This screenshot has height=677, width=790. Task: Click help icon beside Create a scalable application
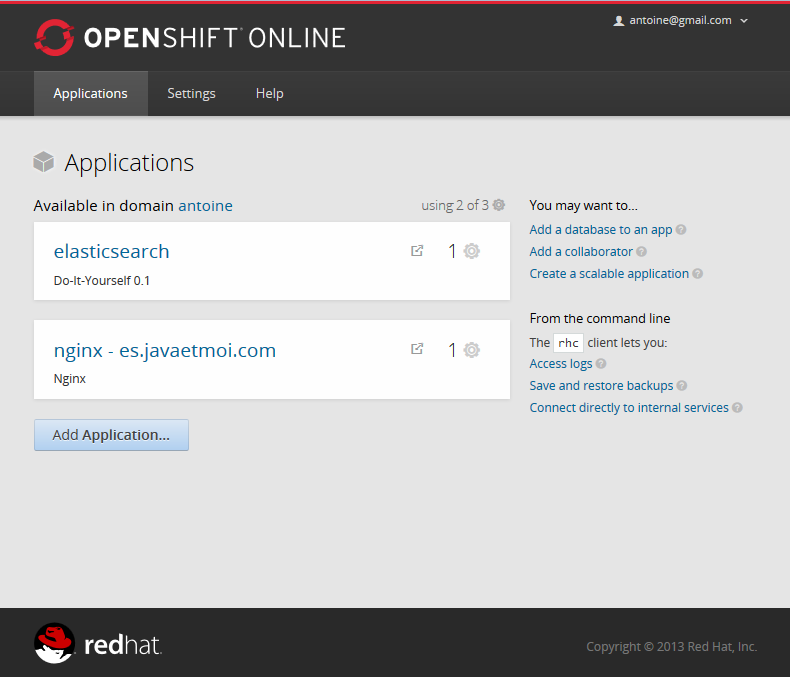(x=698, y=274)
